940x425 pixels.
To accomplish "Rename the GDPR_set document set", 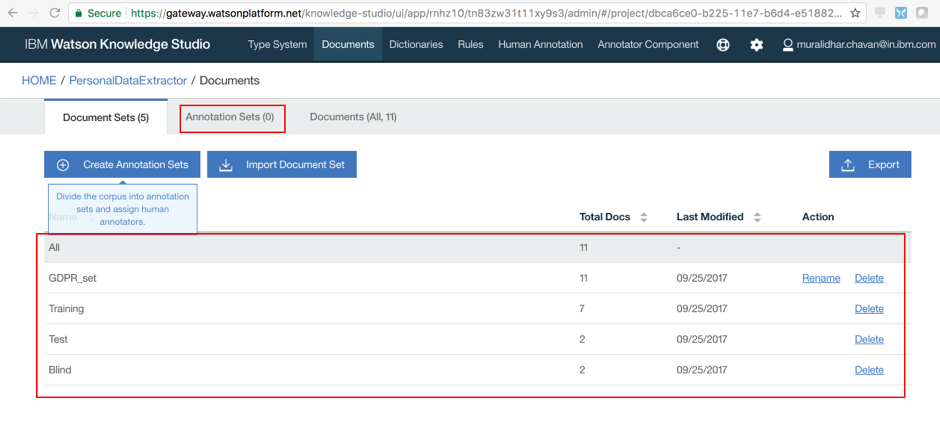I will [821, 278].
